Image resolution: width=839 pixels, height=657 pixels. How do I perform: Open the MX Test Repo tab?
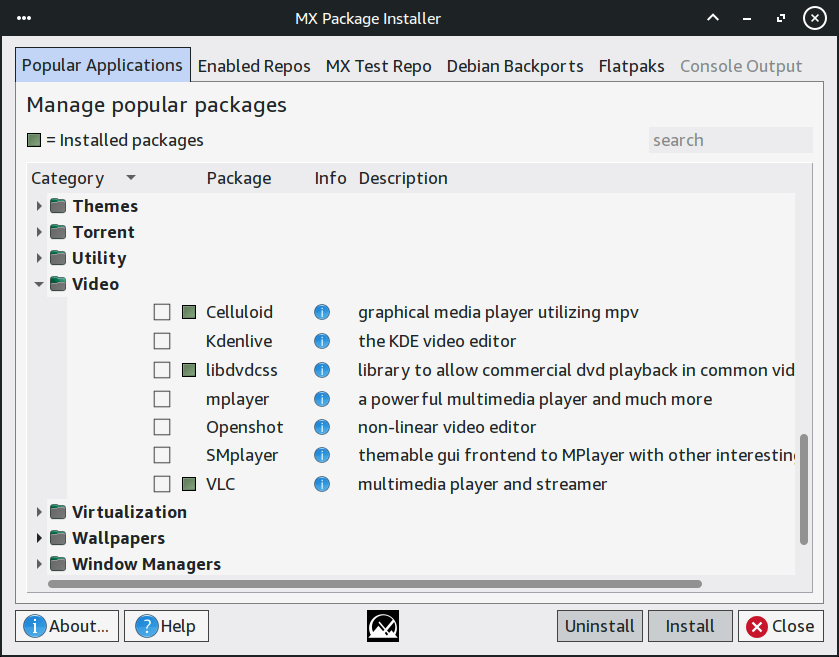tap(378, 66)
